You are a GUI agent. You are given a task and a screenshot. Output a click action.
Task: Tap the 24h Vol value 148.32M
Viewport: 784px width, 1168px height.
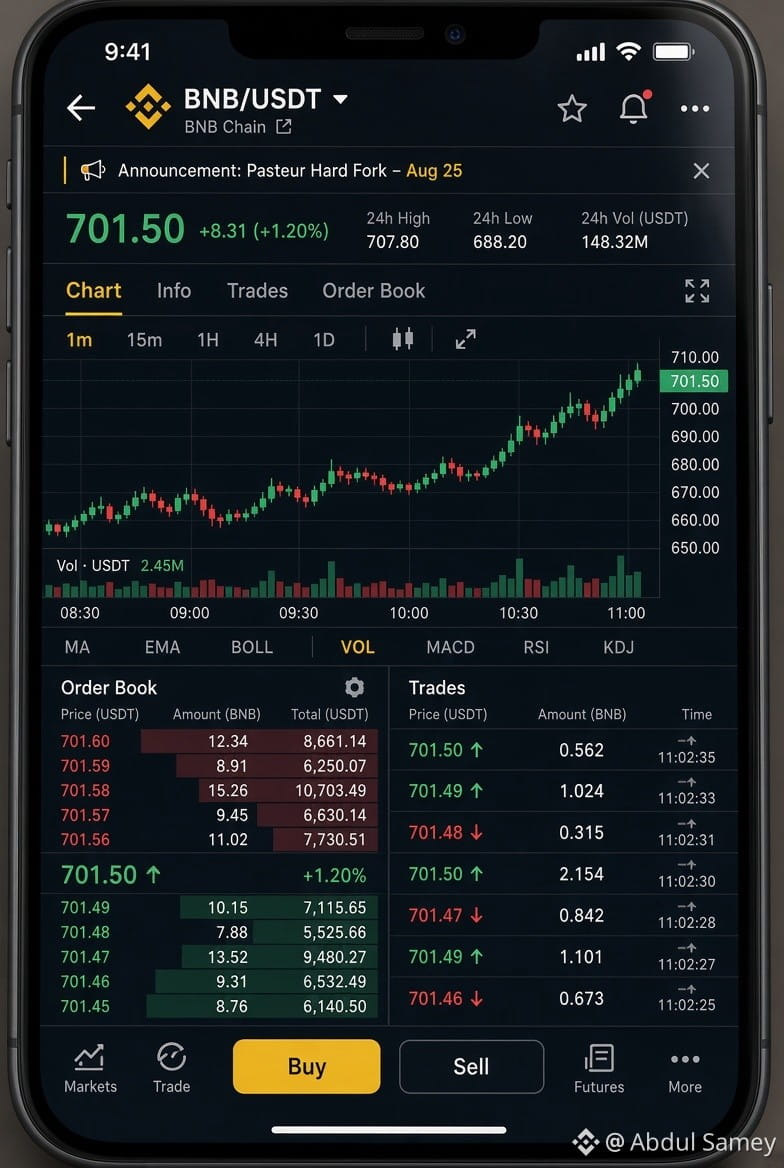(x=615, y=242)
